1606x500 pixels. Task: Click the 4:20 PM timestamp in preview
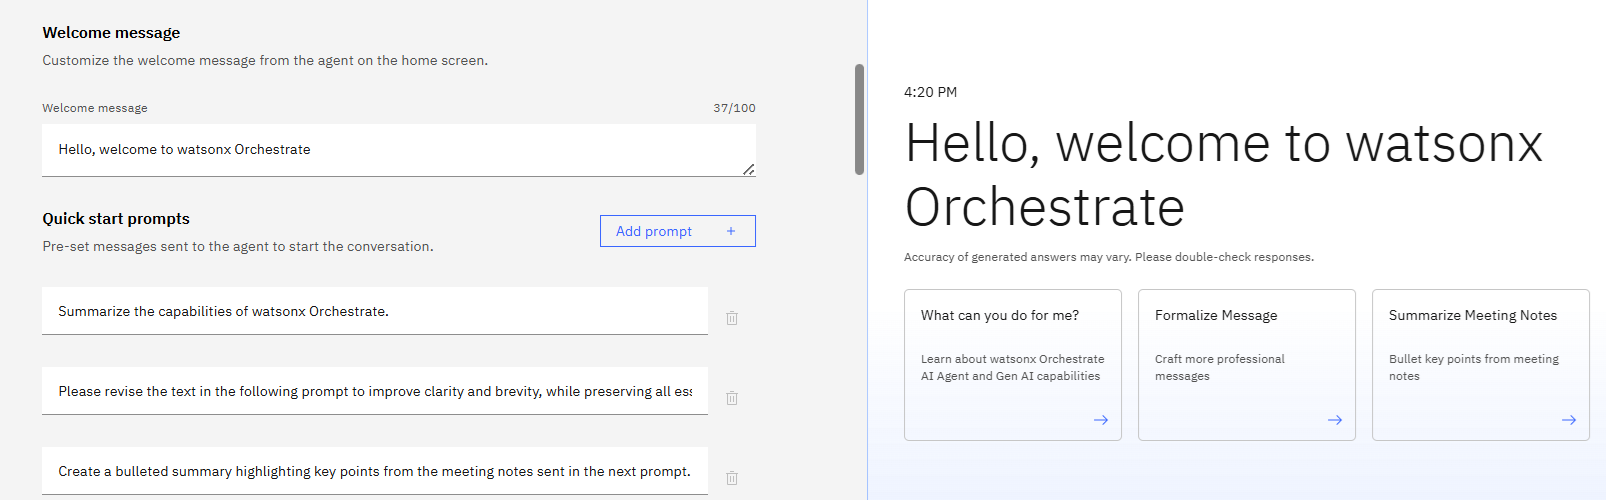click(930, 92)
